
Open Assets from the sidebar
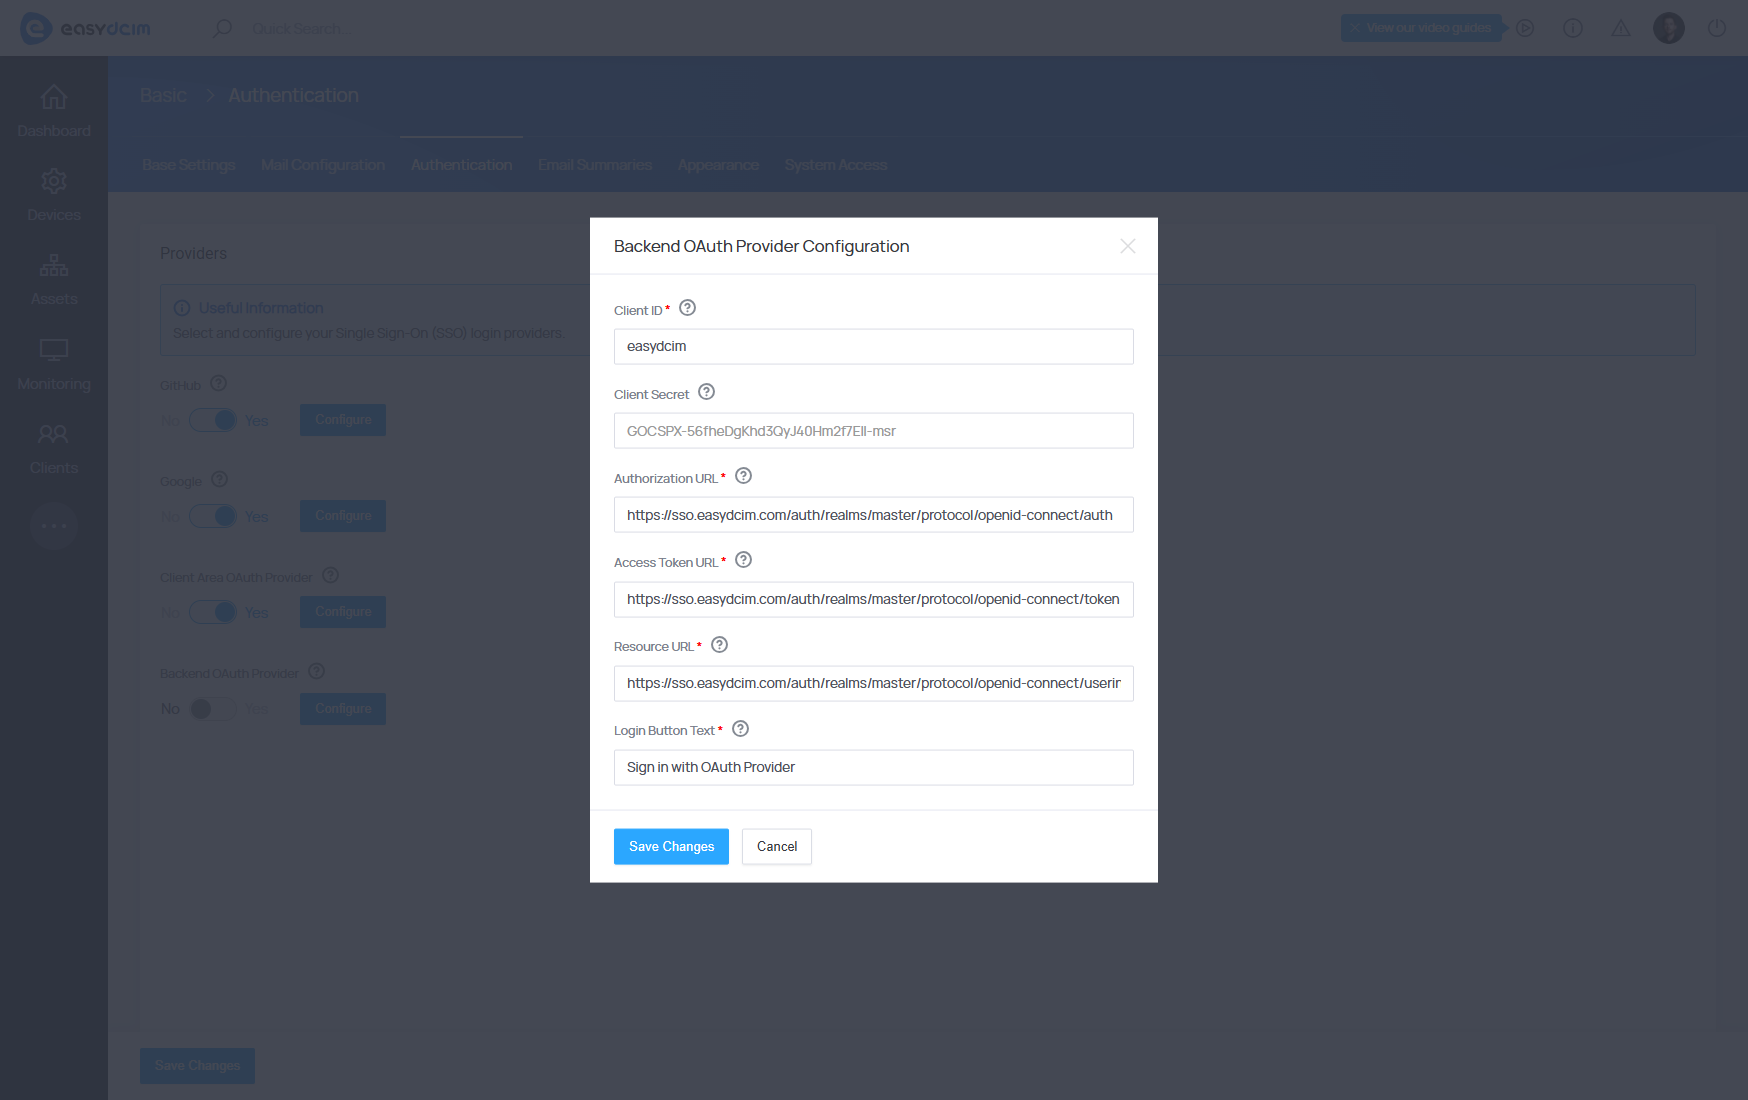coord(54,279)
